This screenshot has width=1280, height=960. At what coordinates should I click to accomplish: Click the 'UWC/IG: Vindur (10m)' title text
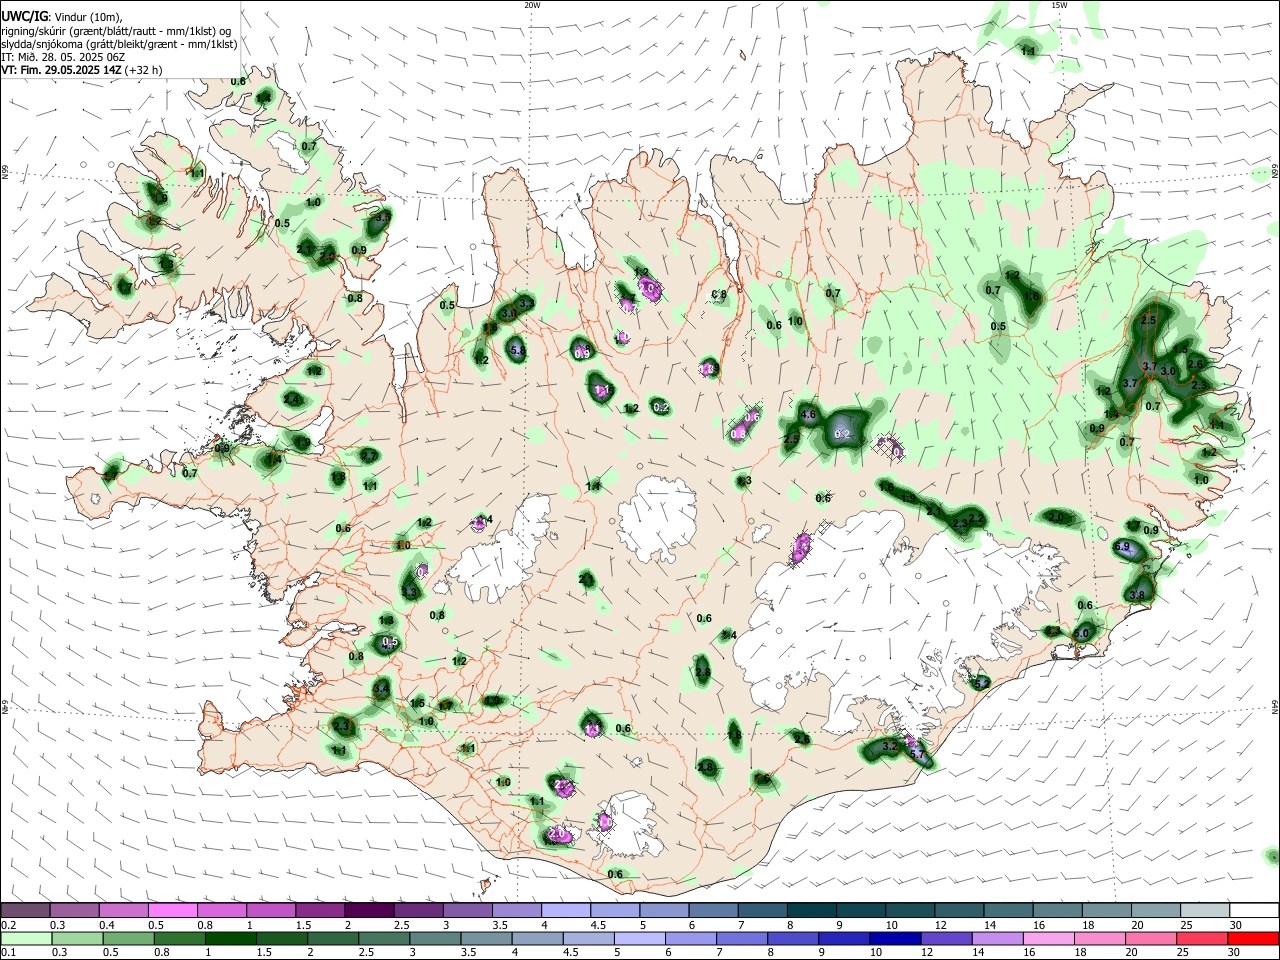tap(62, 16)
